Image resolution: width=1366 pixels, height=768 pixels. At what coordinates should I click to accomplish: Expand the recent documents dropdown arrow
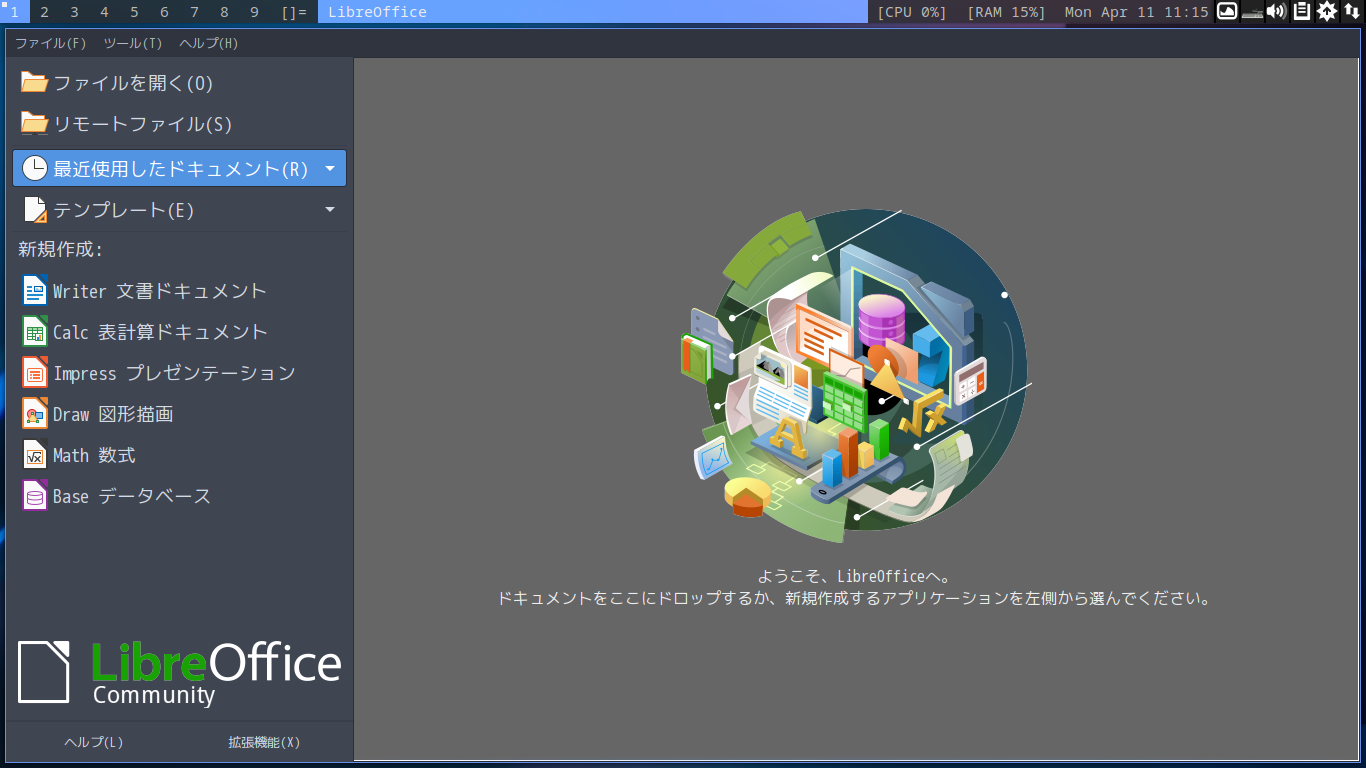(x=330, y=169)
